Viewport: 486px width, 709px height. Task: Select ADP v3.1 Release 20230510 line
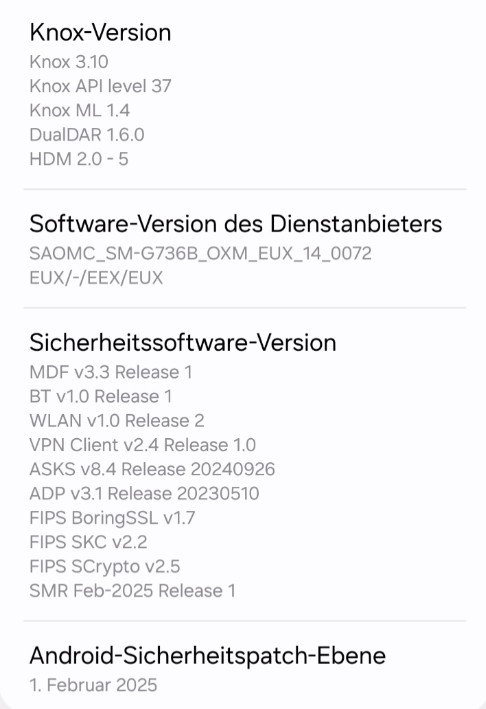tap(144, 493)
